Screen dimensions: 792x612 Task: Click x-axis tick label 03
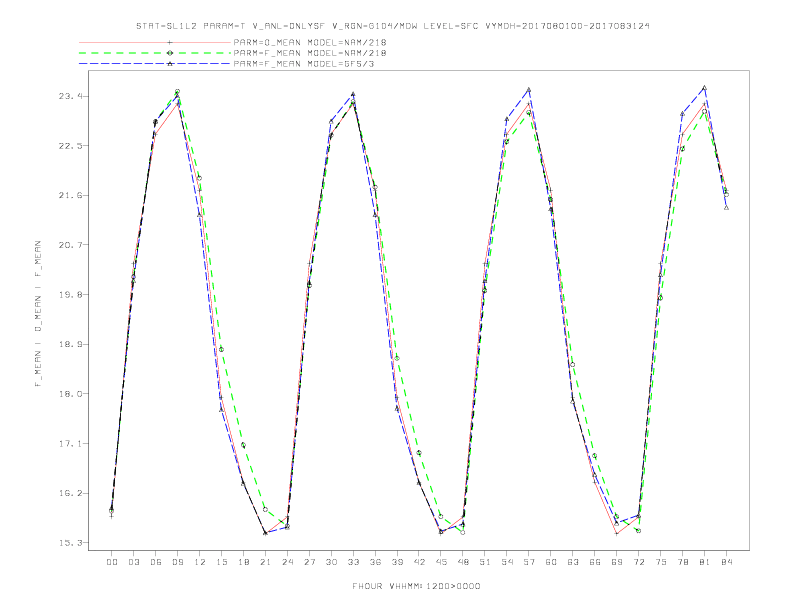tap(133, 562)
